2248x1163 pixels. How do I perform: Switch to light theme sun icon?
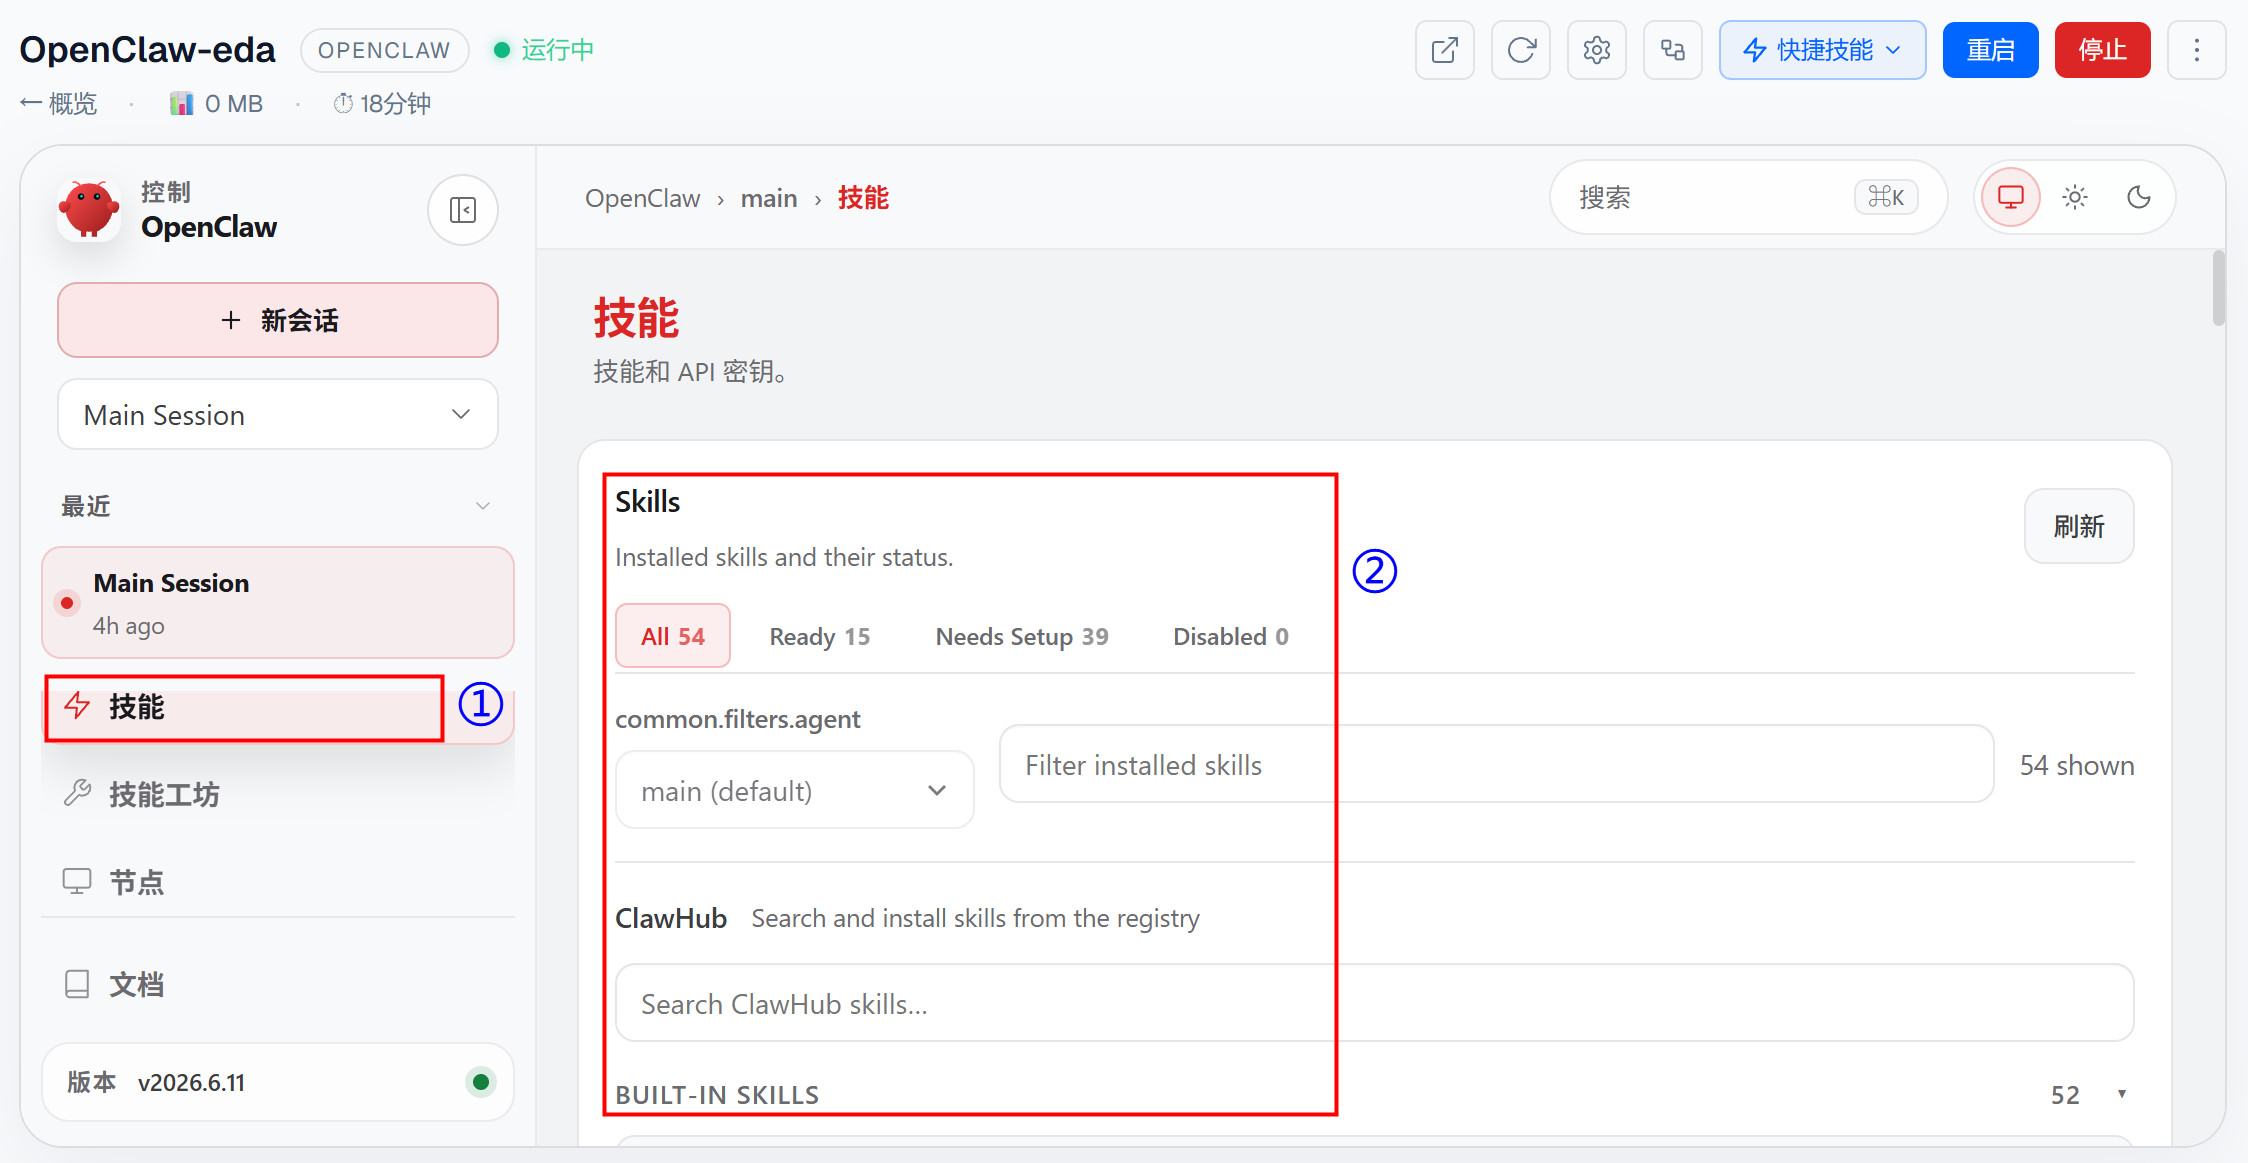[2075, 197]
